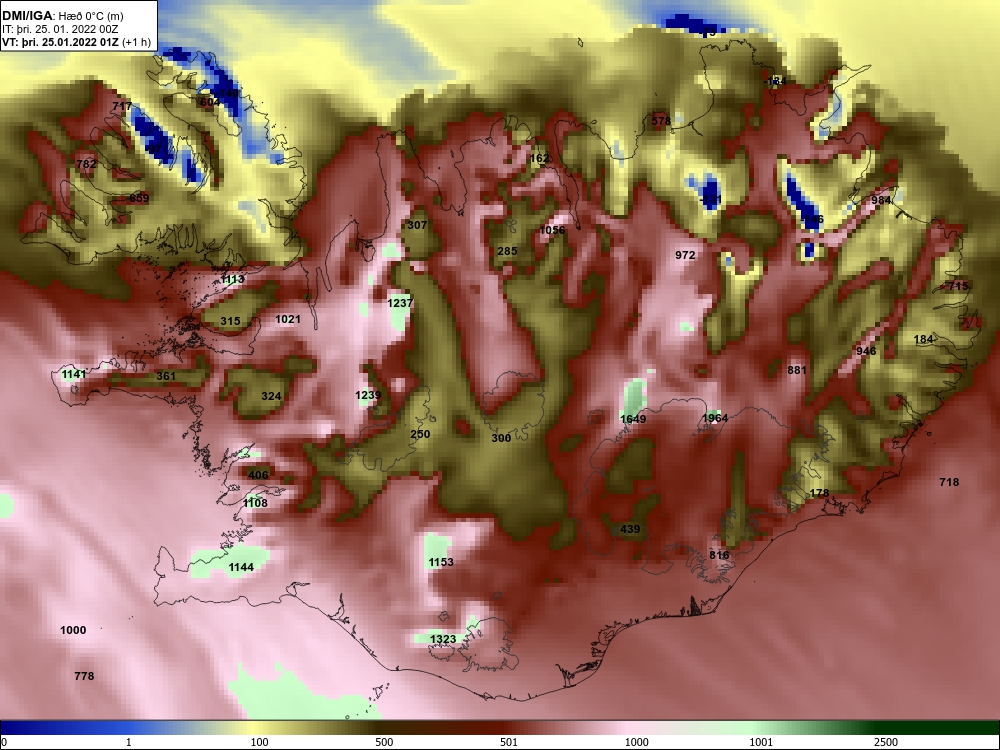The width and height of the screenshot is (1000, 750).
Task: Select the 1964 map value
Action: [715, 418]
